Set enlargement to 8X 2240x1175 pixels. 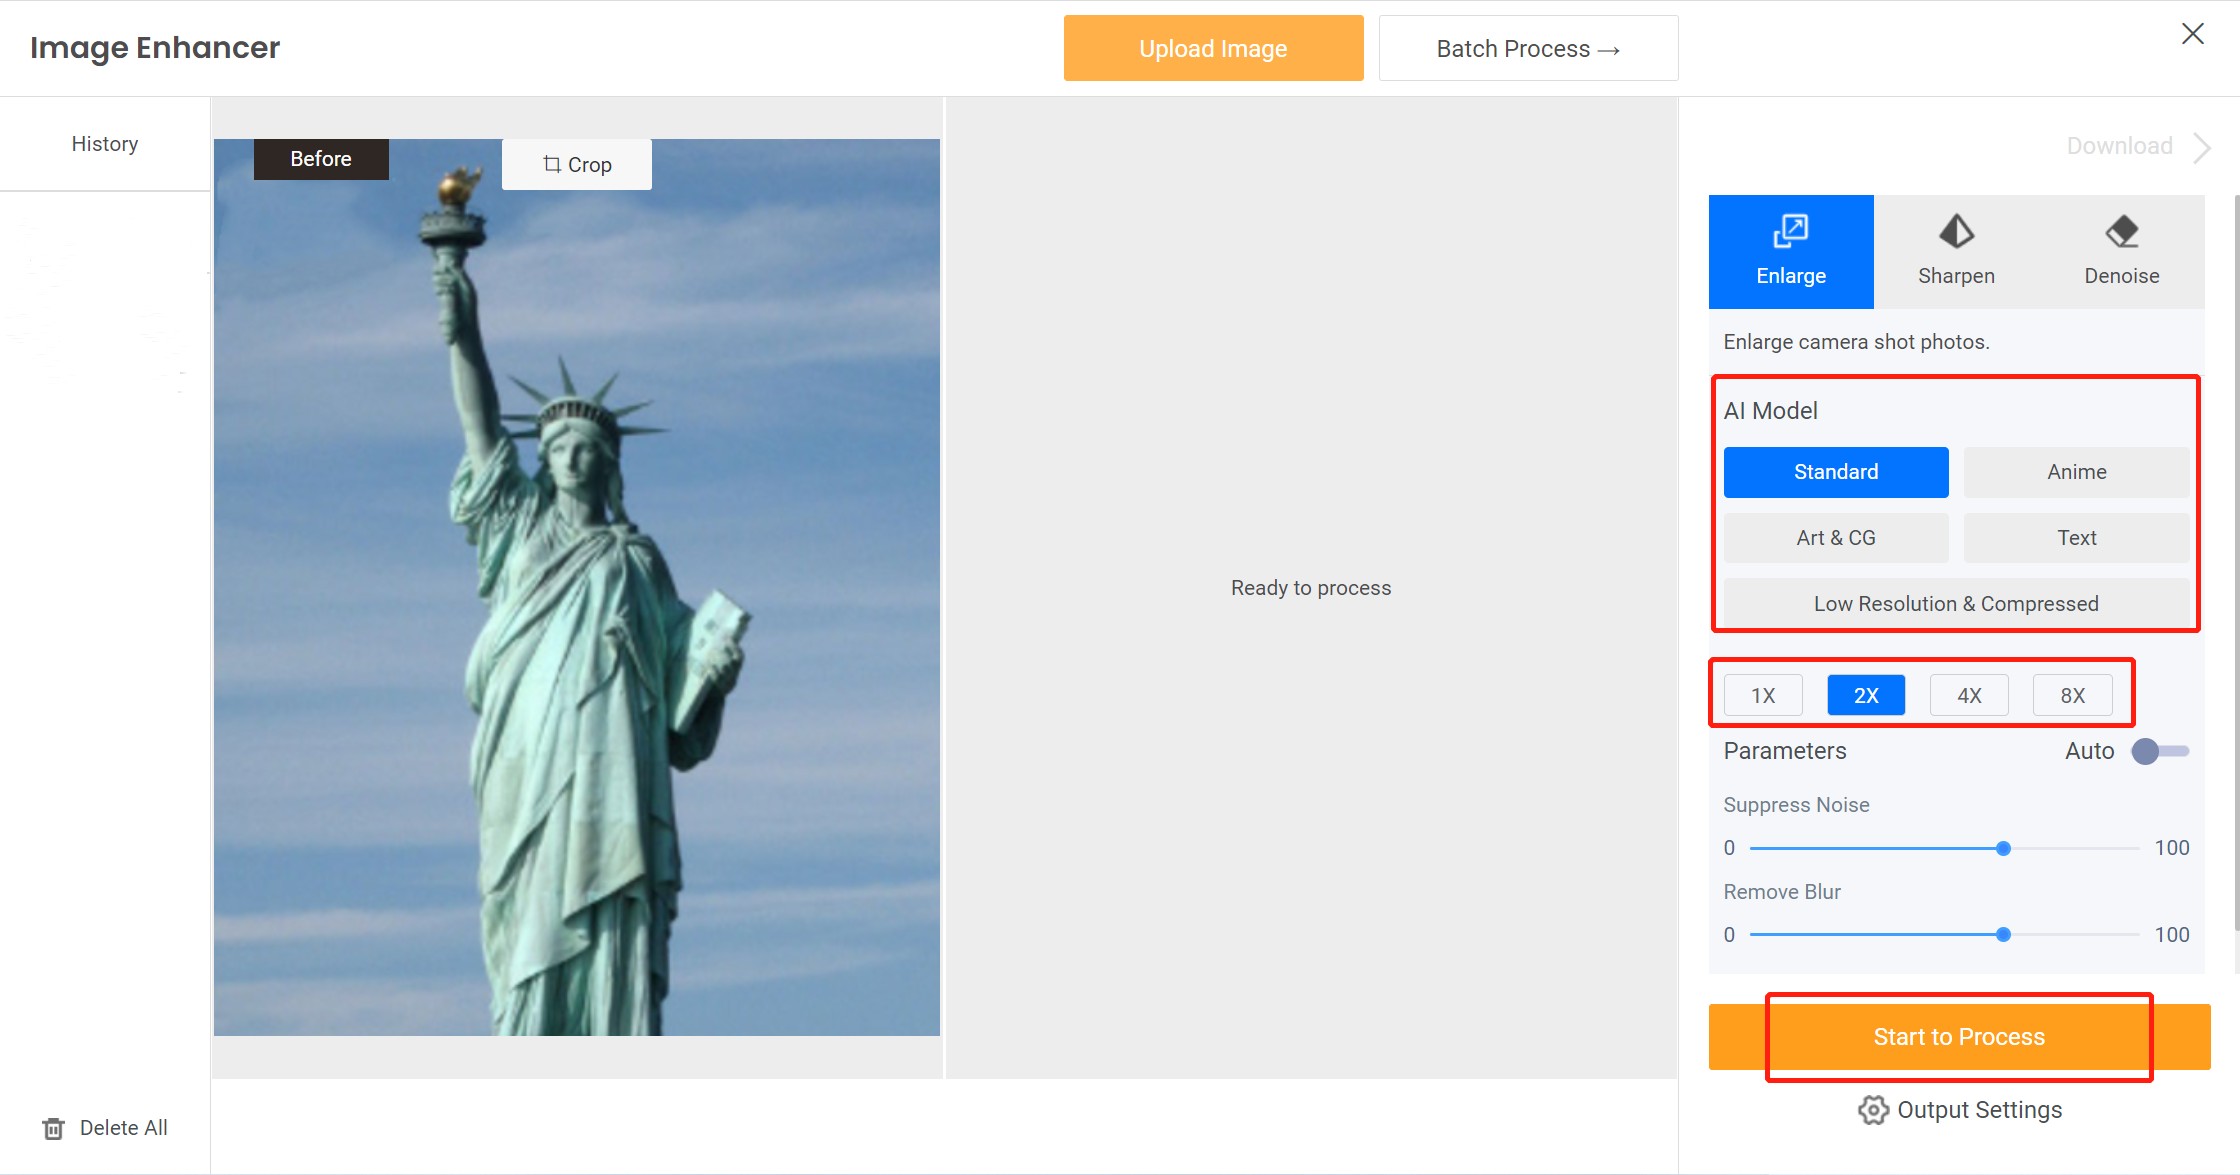tap(2072, 695)
